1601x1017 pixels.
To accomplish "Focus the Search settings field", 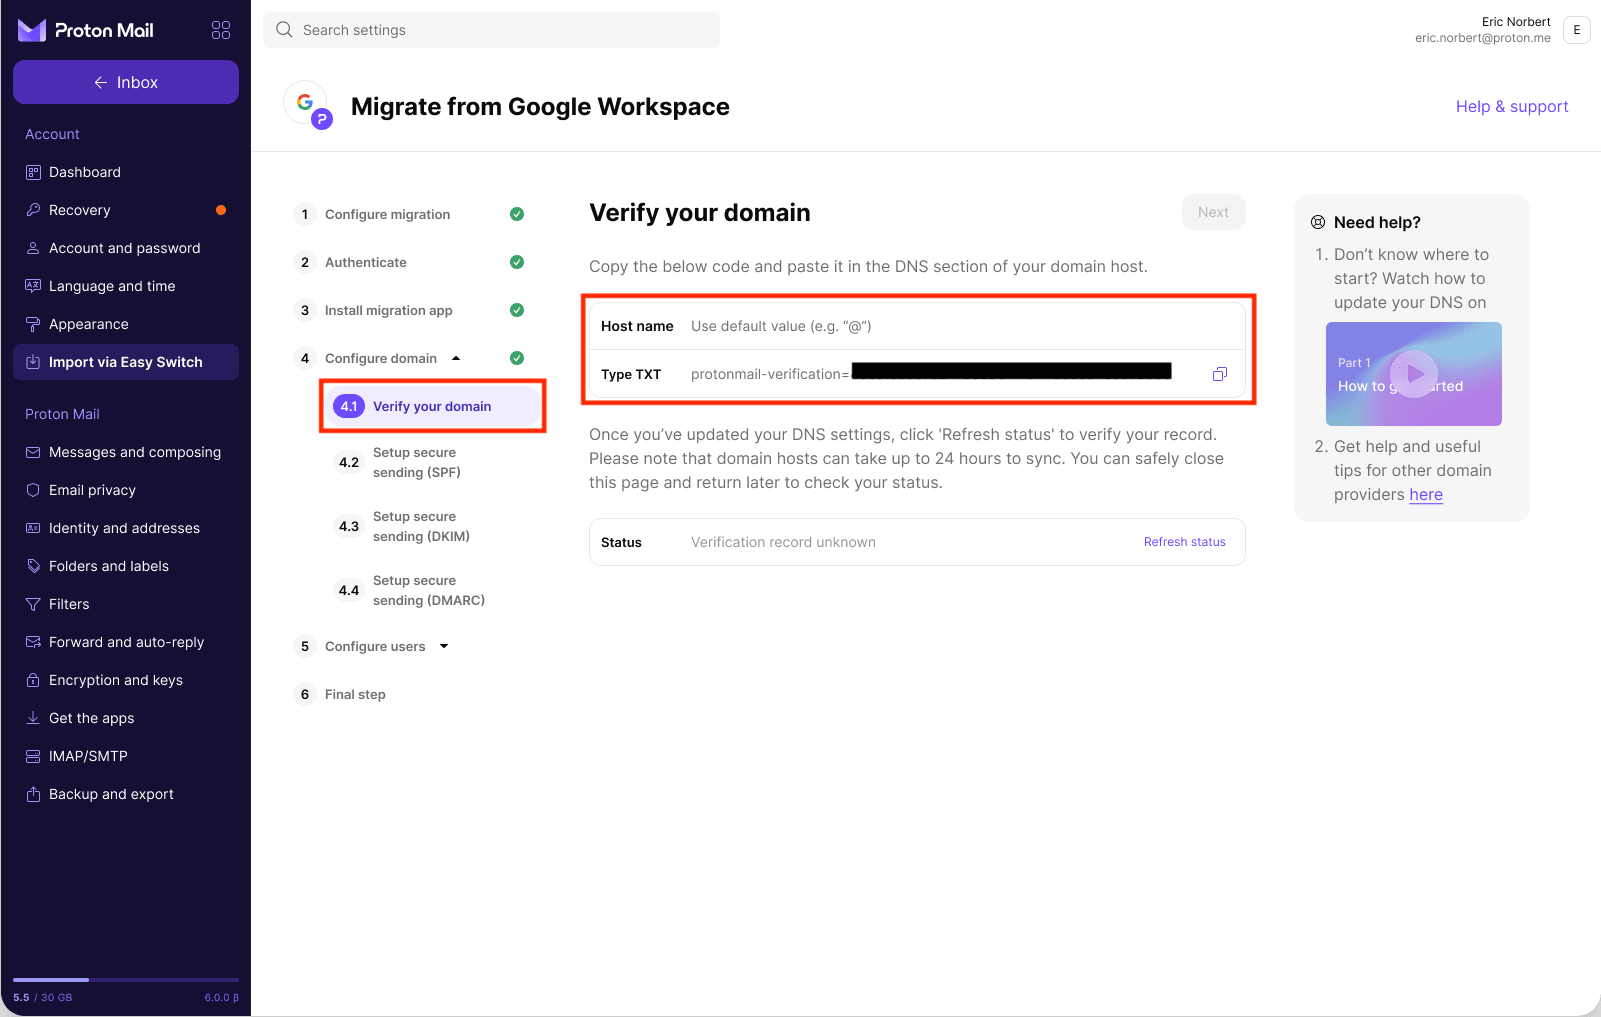I will click(491, 30).
